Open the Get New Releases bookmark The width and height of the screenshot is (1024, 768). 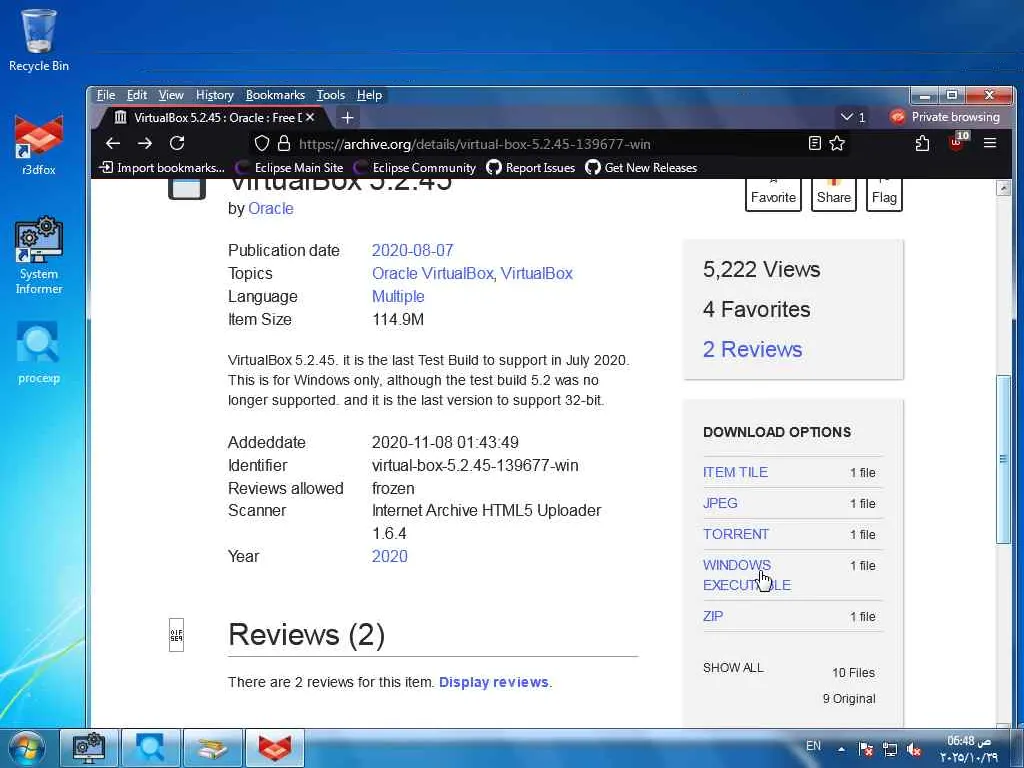click(641, 168)
